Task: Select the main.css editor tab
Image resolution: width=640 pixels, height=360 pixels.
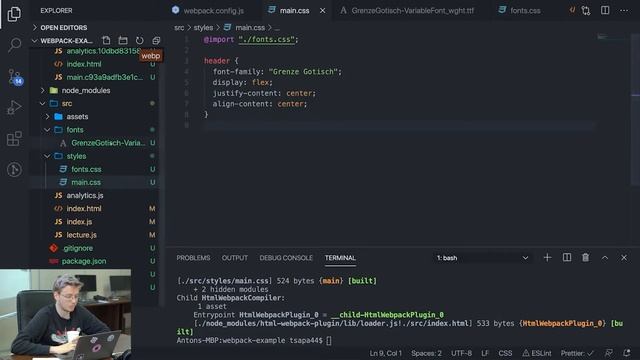Action: click(294, 11)
